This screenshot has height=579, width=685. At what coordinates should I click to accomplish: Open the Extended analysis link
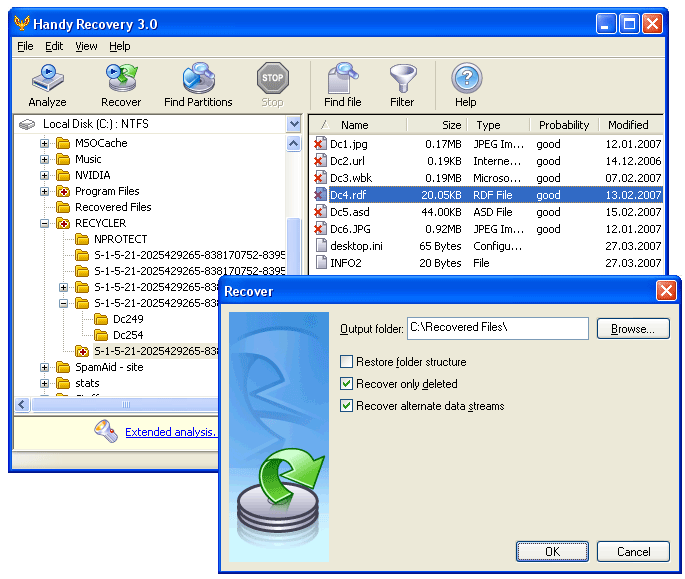click(x=170, y=432)
